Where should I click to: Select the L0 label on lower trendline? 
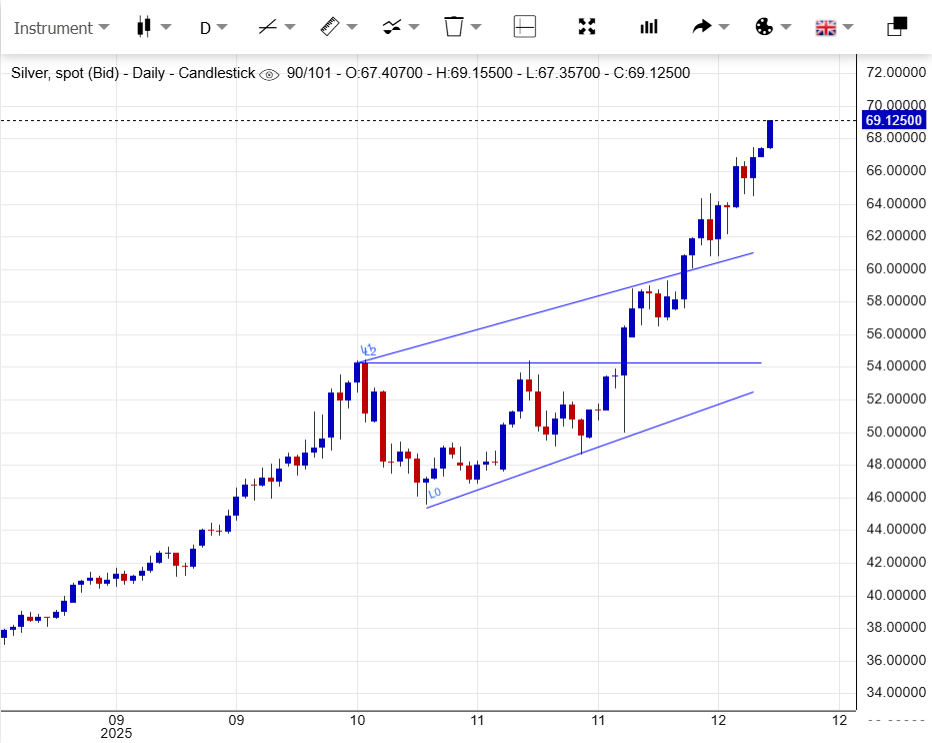pos(435,493)
